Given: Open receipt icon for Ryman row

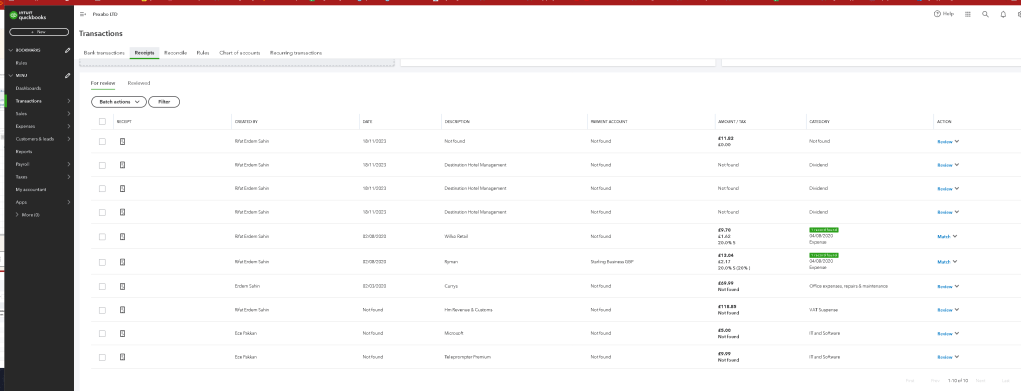Looking at the screenshot, I should [x=122, y=262].
